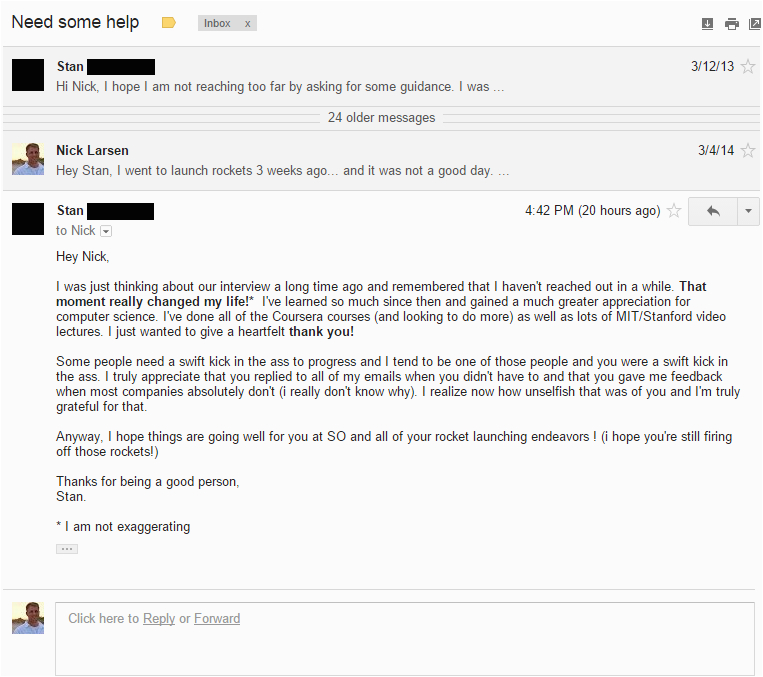Click the Reply arrow button

pos(713,211)
